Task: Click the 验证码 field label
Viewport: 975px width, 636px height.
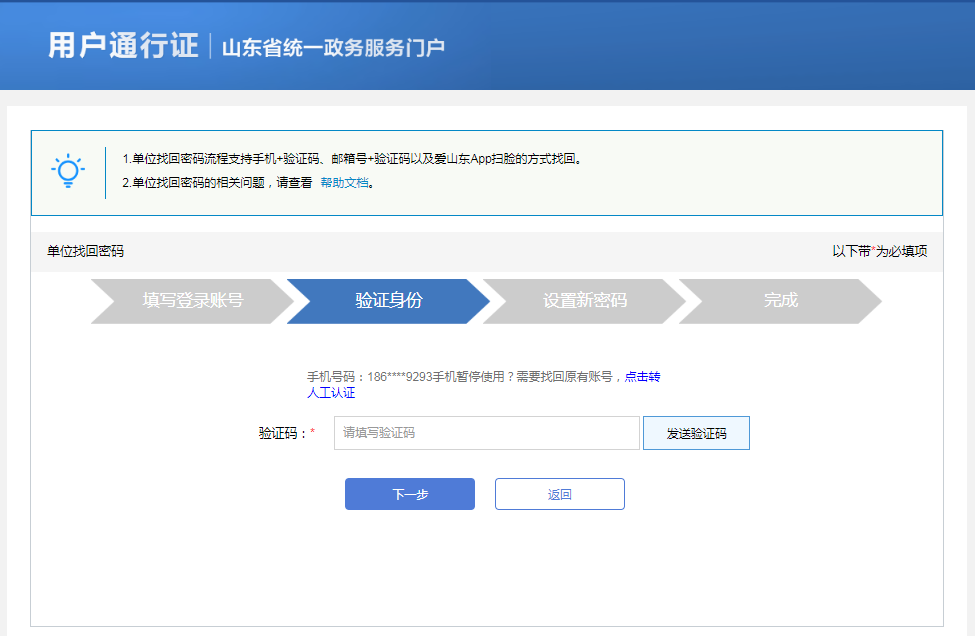Action: click(282, 433)
